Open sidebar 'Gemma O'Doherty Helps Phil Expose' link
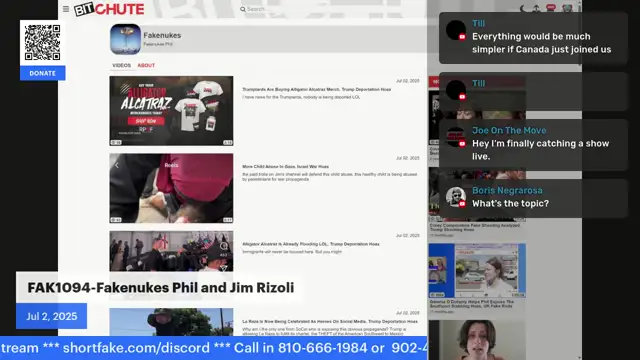This screenshot has height=360, width=640. pyautogui.click(x=471, y=304)
